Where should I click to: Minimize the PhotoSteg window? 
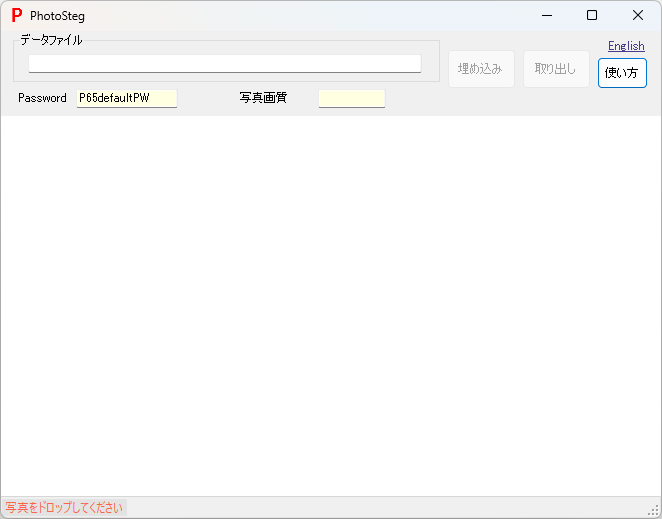click(x=547, y=16)
